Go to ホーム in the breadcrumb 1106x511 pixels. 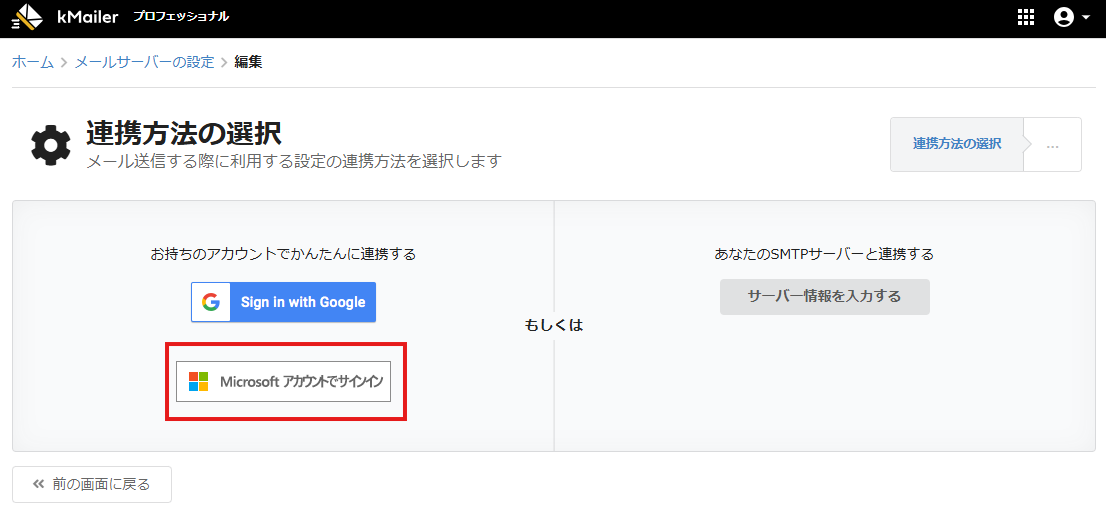point(33,62)
